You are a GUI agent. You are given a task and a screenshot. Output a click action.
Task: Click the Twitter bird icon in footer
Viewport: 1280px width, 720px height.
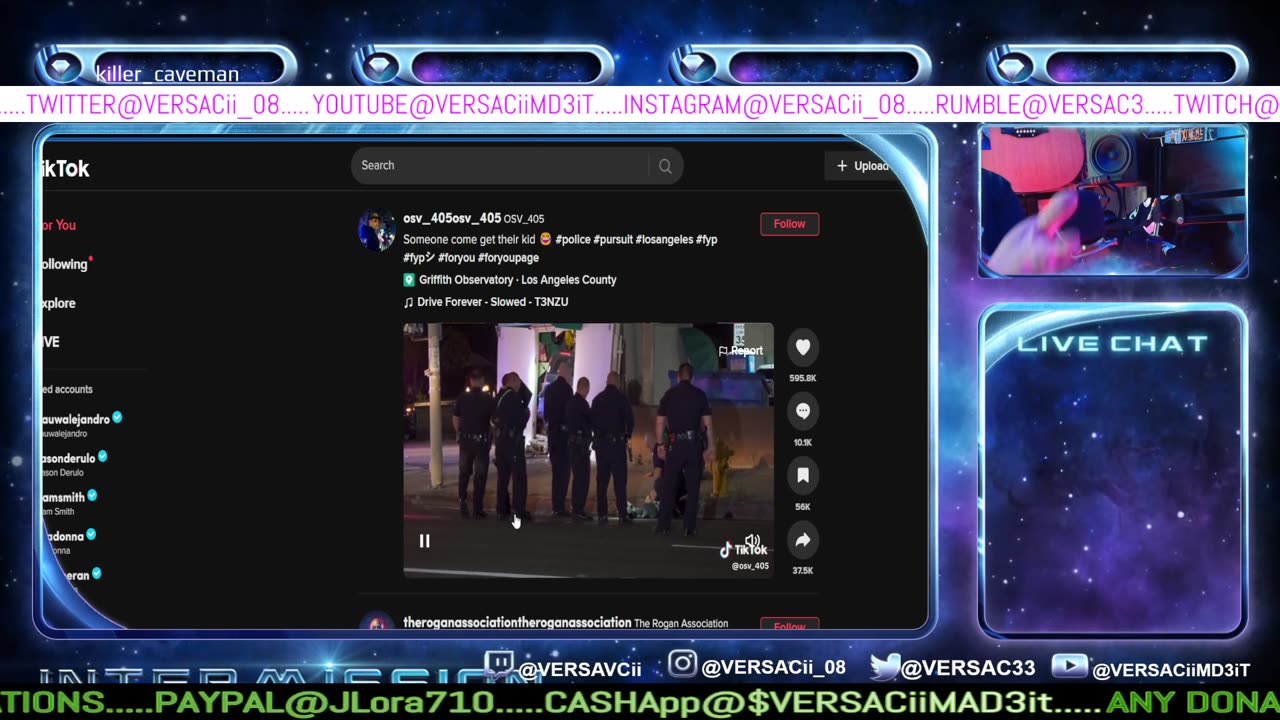point(884,665)
